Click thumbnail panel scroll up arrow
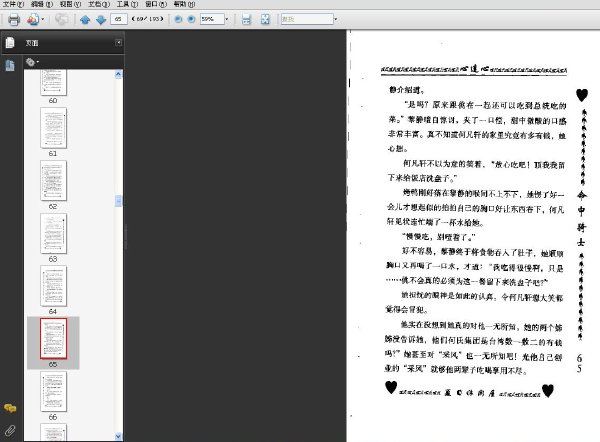Screen dimensions: 600x442 tap(119, 74)
